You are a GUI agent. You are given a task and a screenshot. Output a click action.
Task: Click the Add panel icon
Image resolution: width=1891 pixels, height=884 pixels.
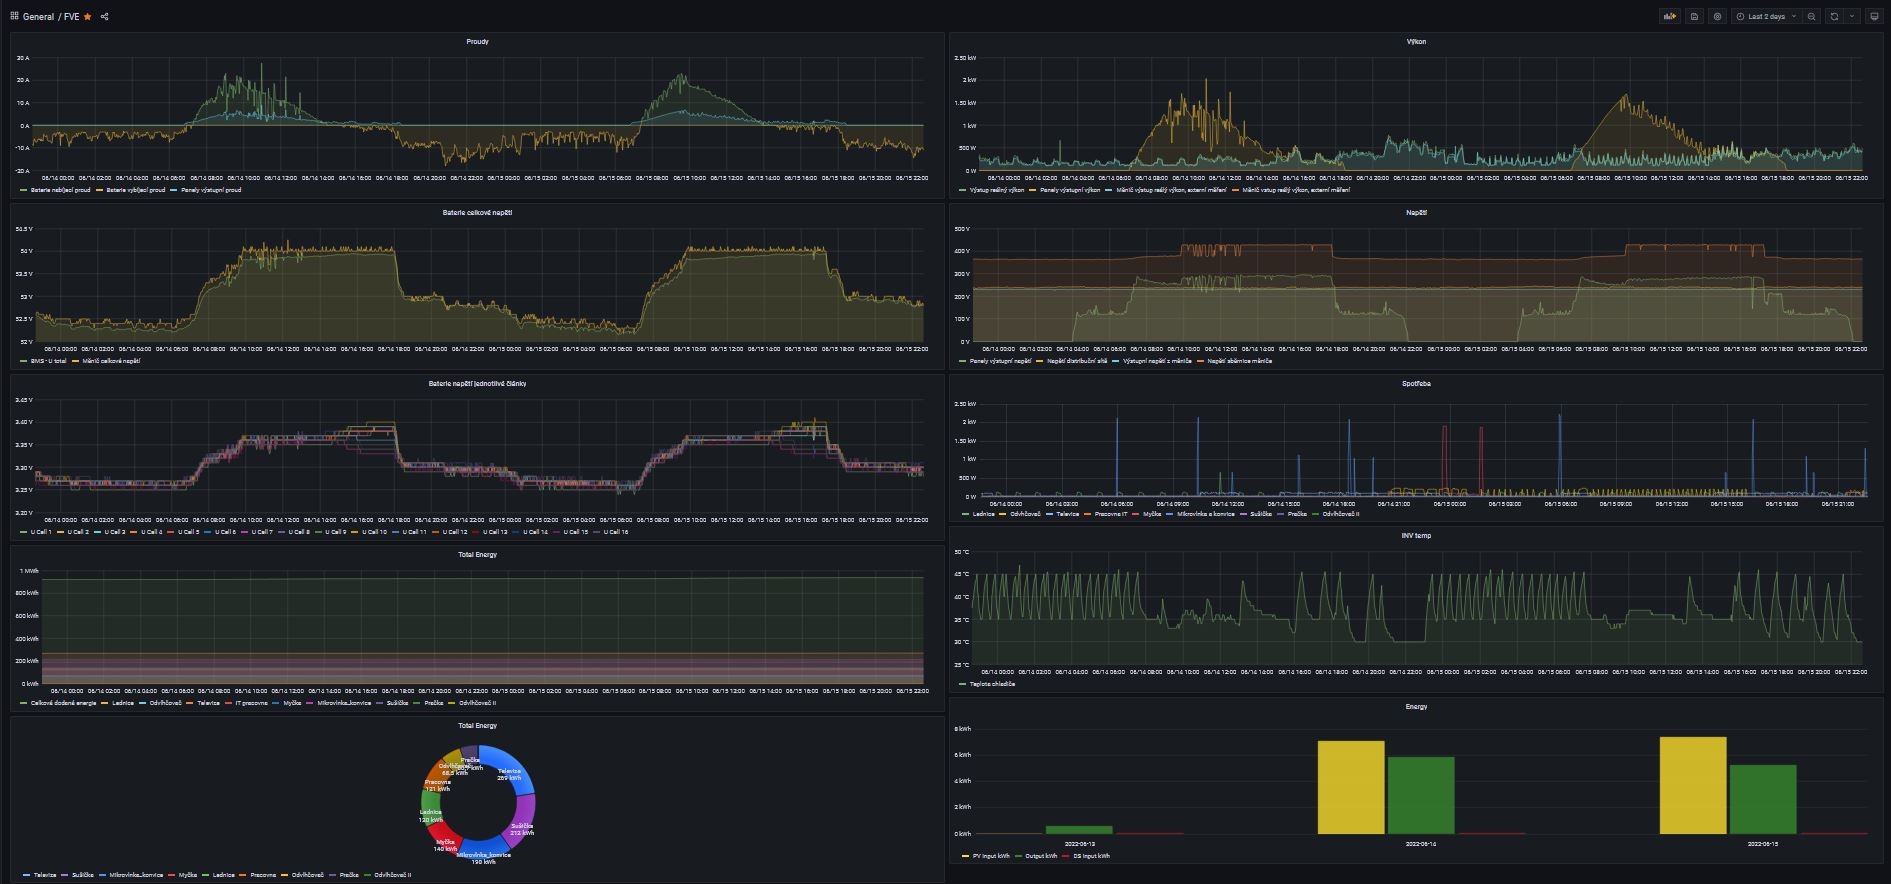(1669, 17)
